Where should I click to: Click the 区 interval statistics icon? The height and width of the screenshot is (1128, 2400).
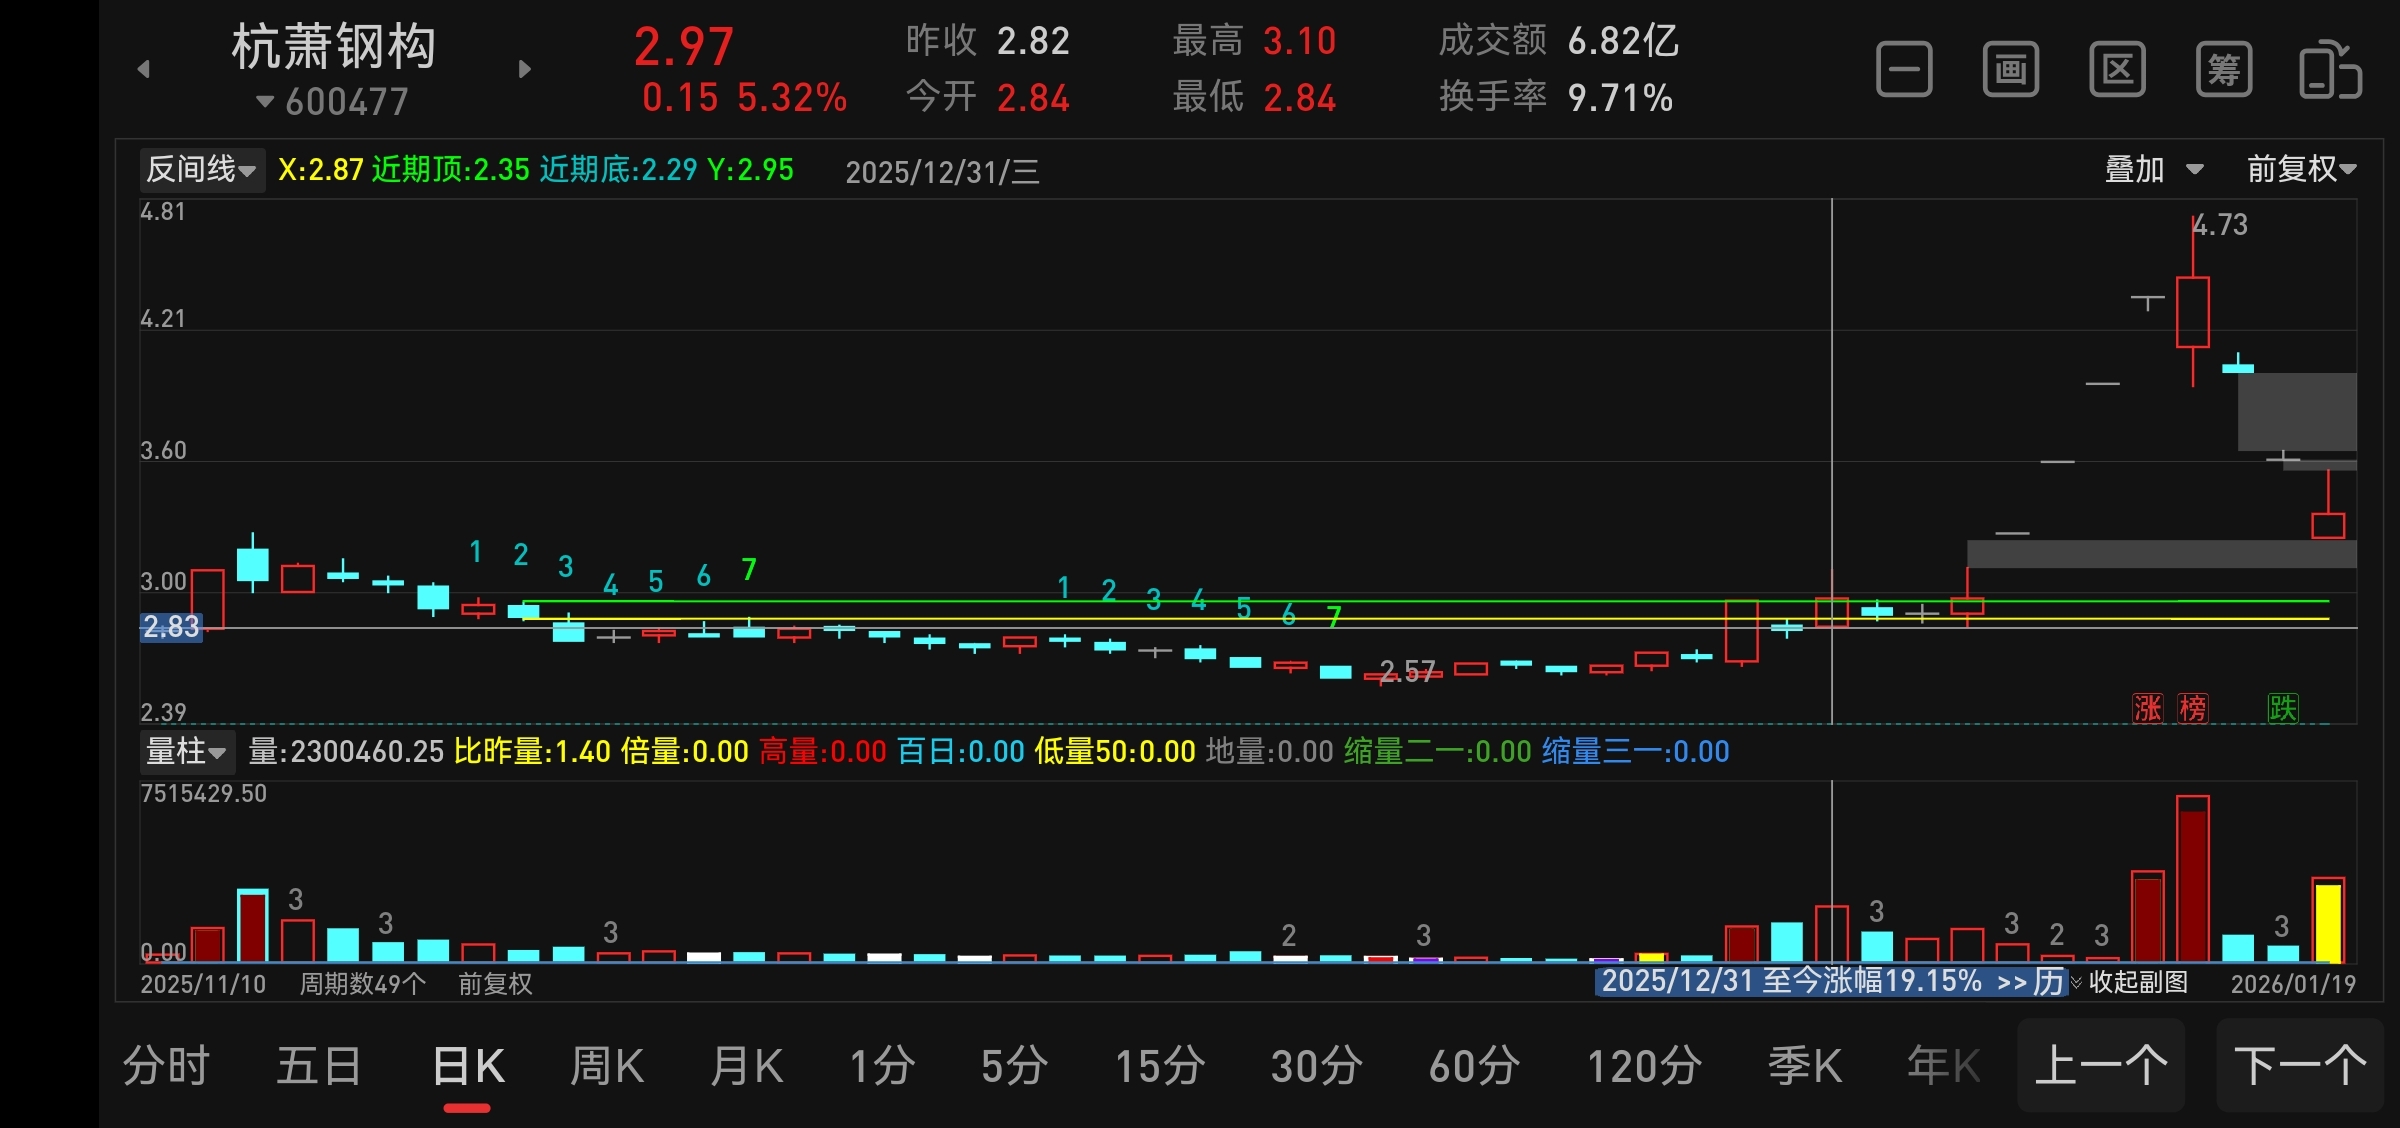[x=2117, y=70]
